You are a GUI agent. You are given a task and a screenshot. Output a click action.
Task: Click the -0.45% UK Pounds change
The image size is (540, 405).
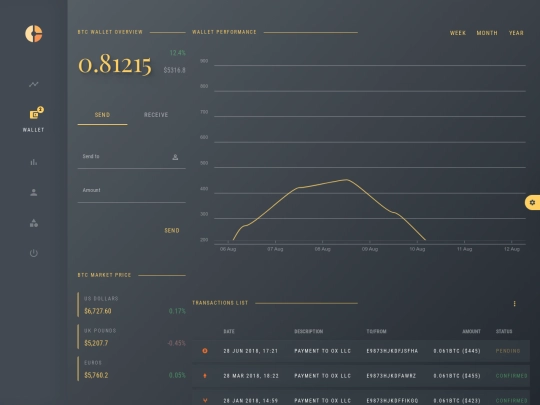click(x=176, y=343)
